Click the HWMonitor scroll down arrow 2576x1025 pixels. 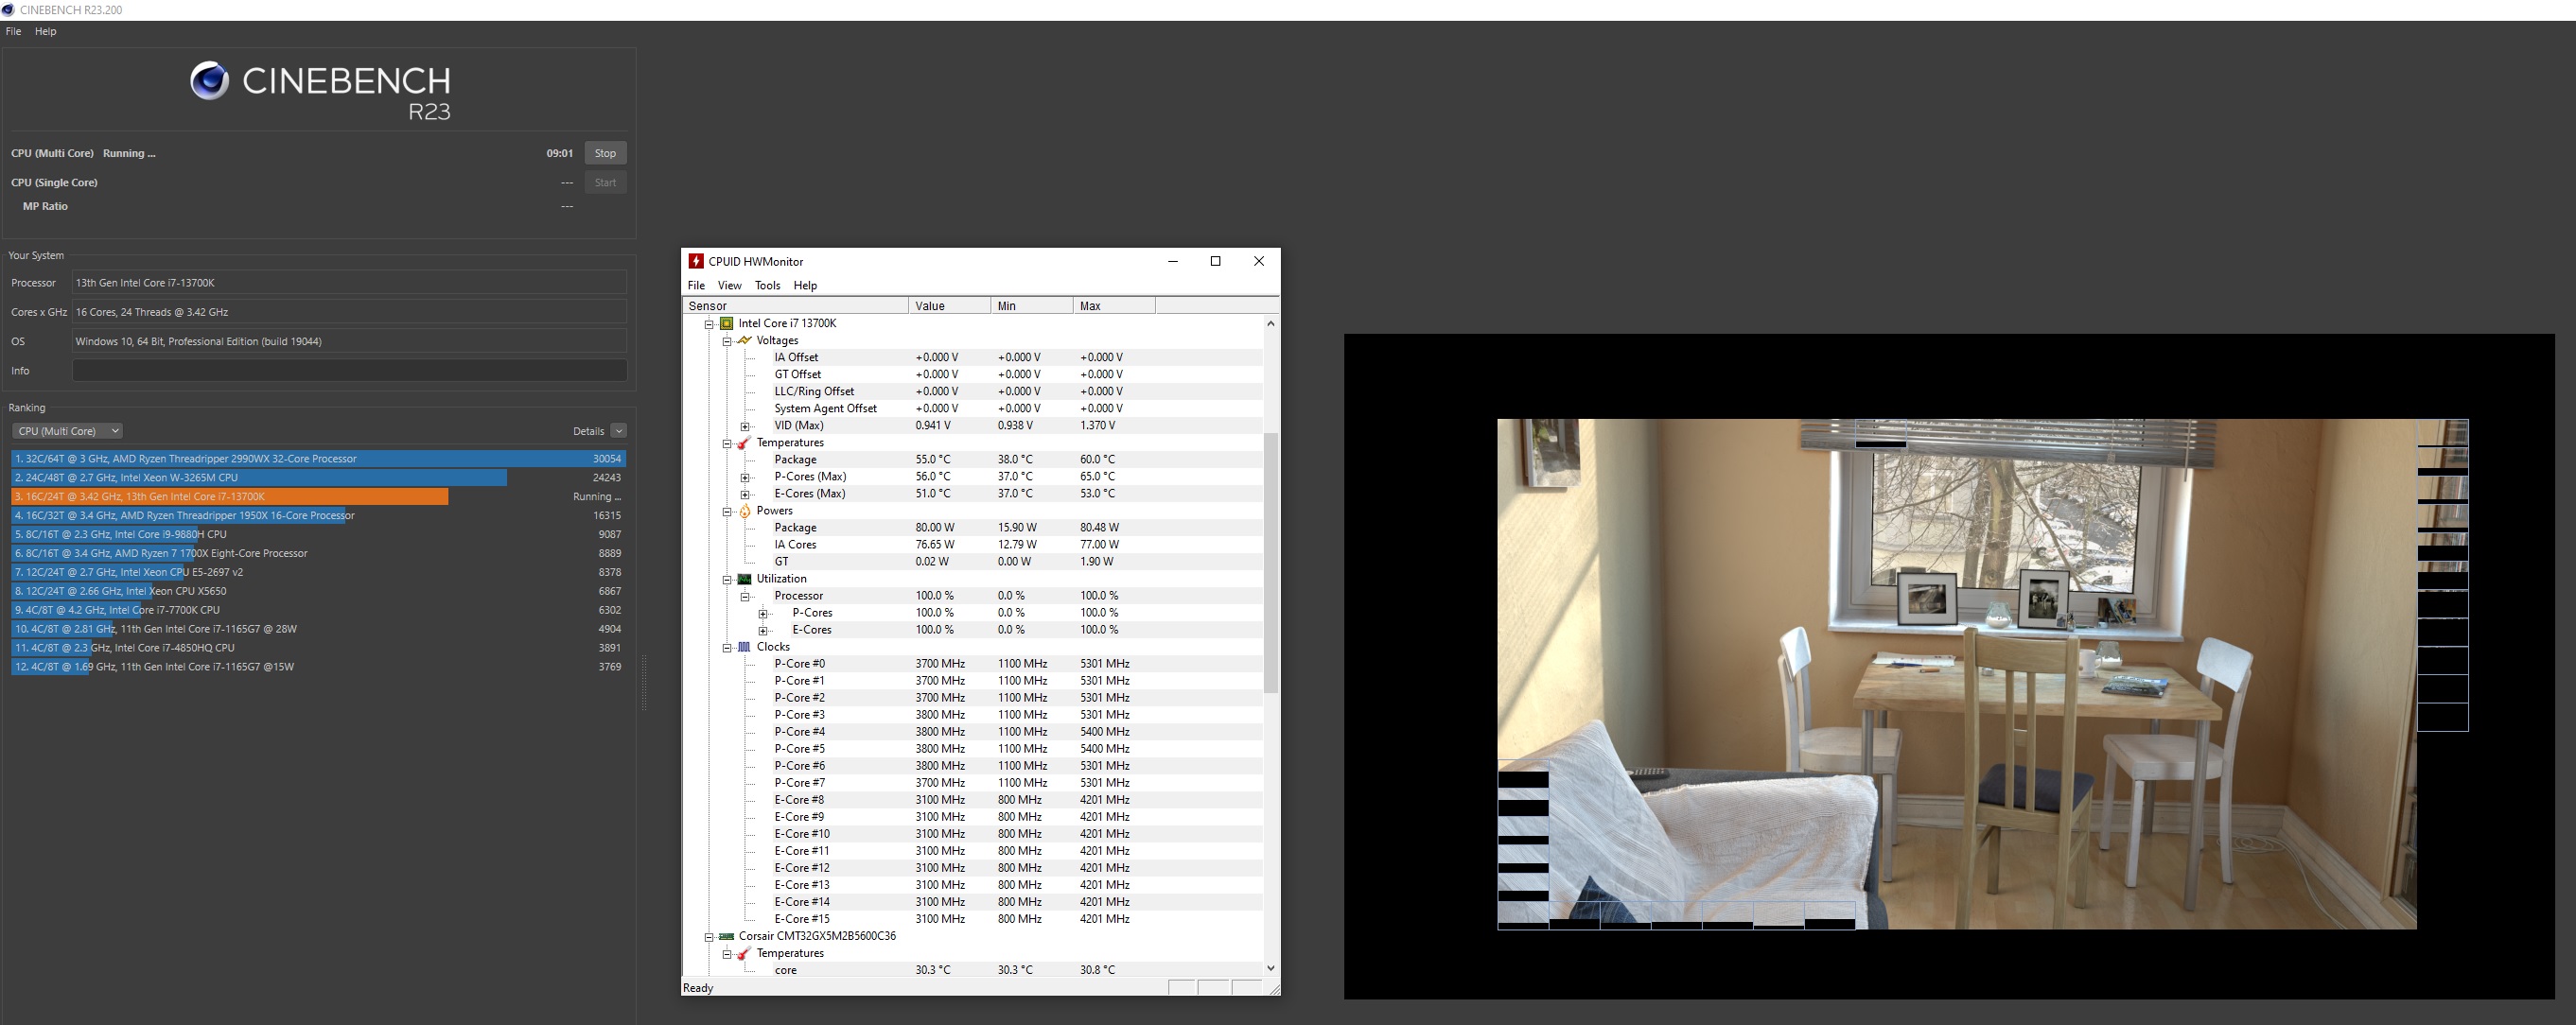[1270, 968]
